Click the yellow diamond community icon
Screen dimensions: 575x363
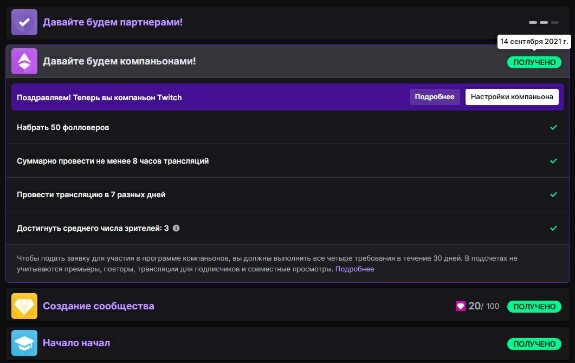click(24, 306)
